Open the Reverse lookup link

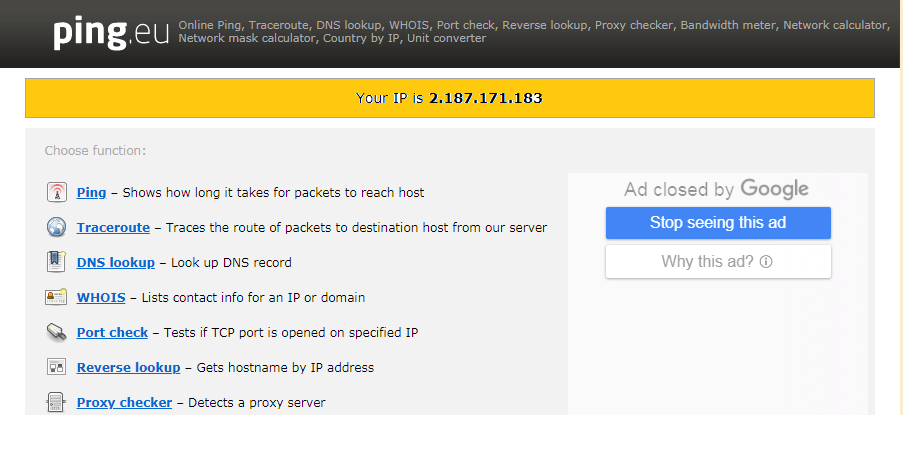pyautogui.click(x=128, y=368)
